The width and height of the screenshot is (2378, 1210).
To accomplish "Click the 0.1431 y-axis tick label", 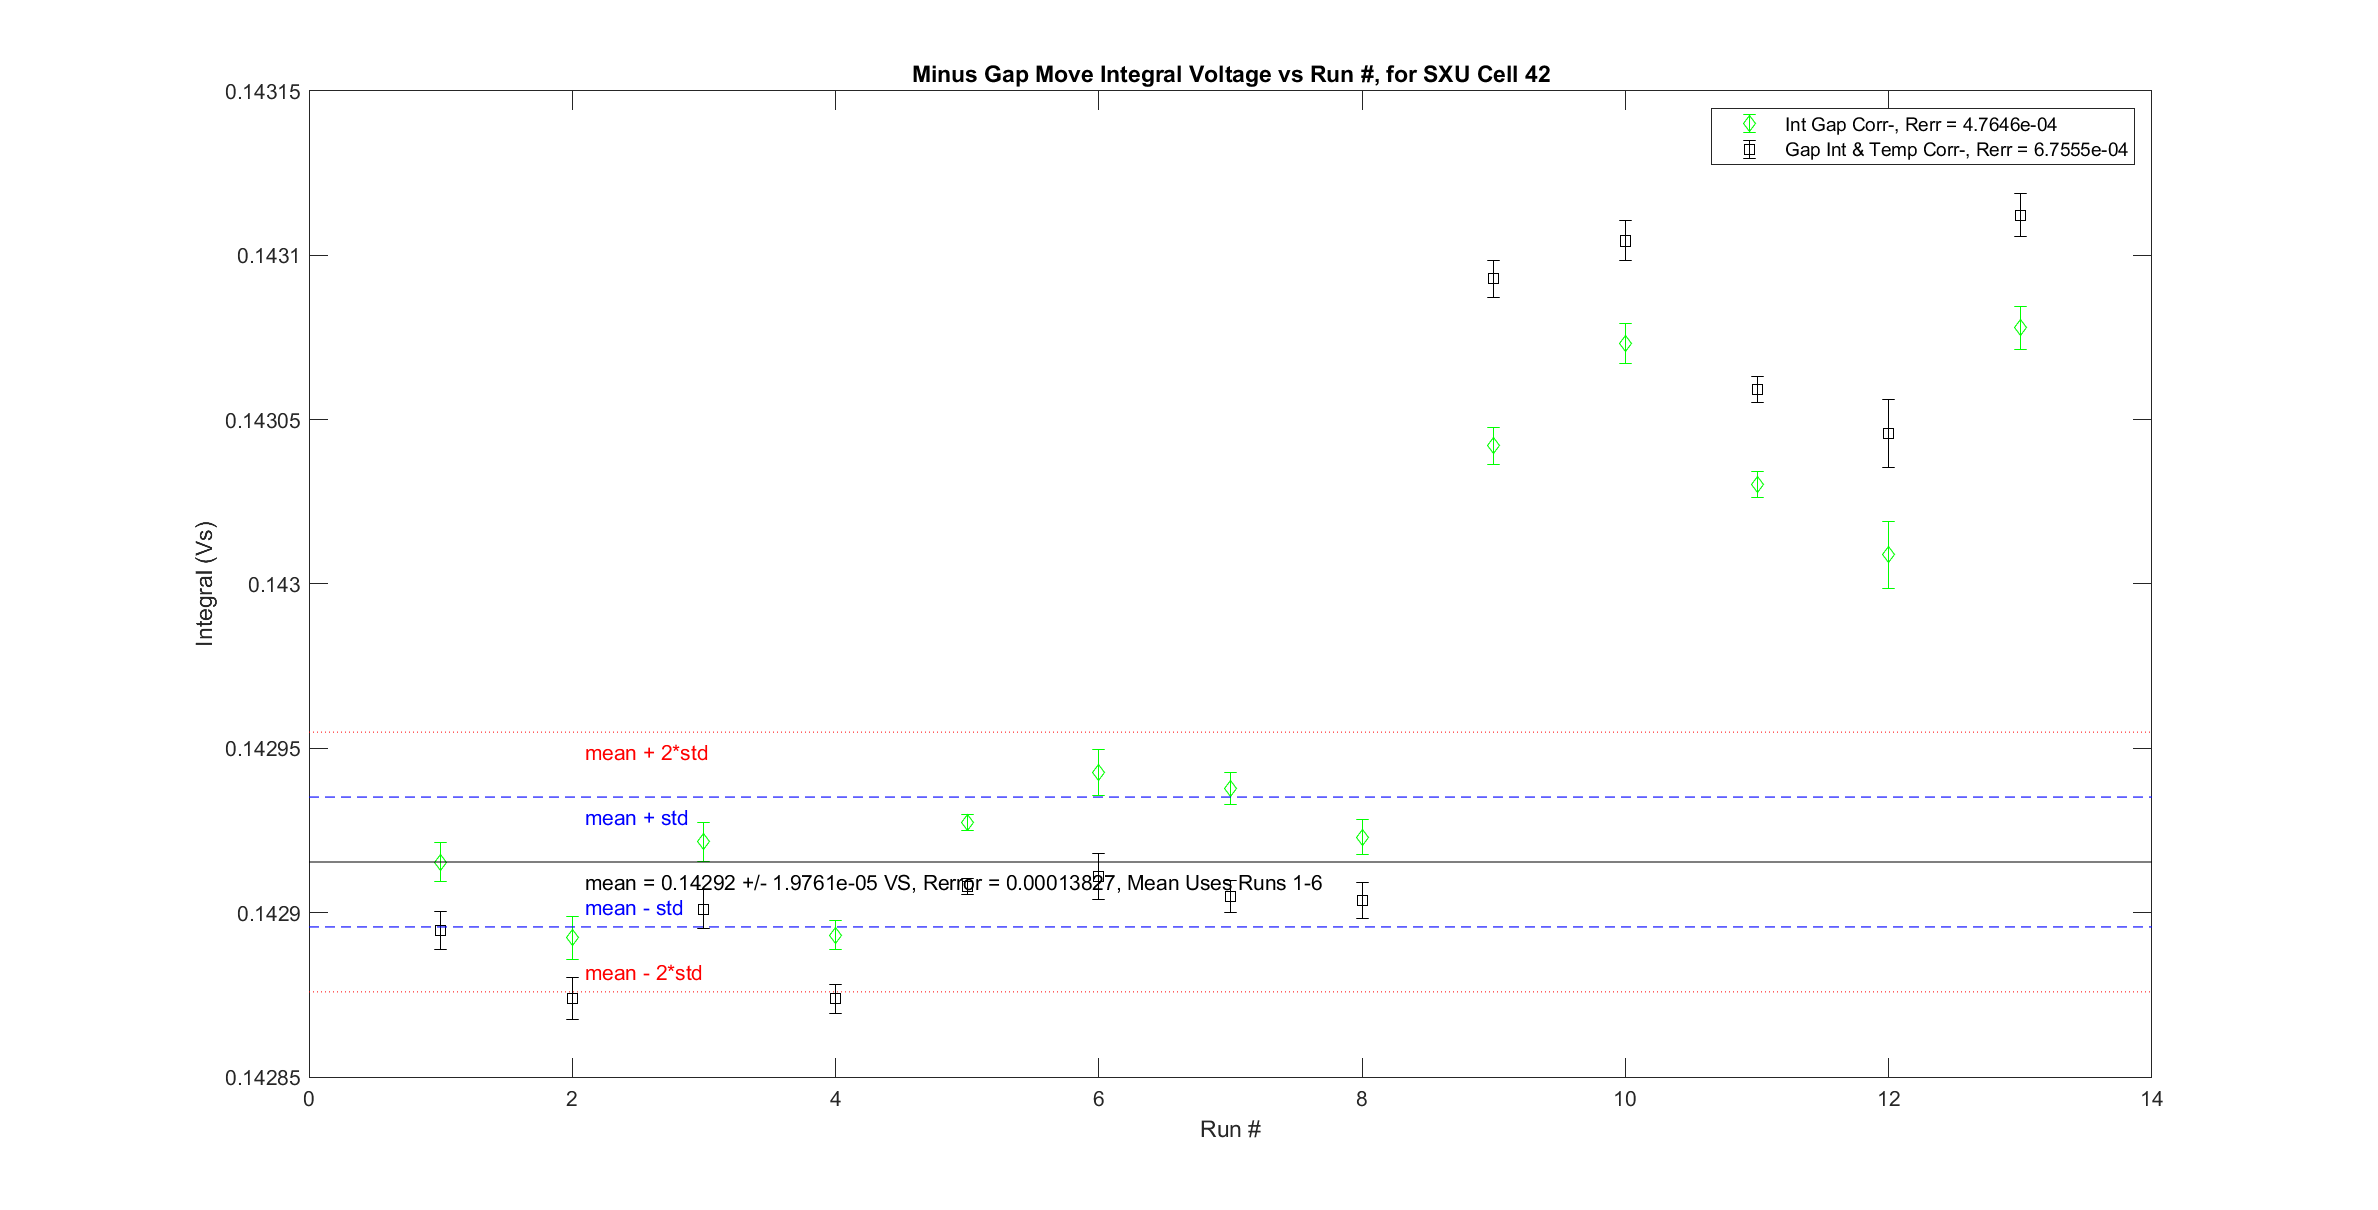I will 268,256.
